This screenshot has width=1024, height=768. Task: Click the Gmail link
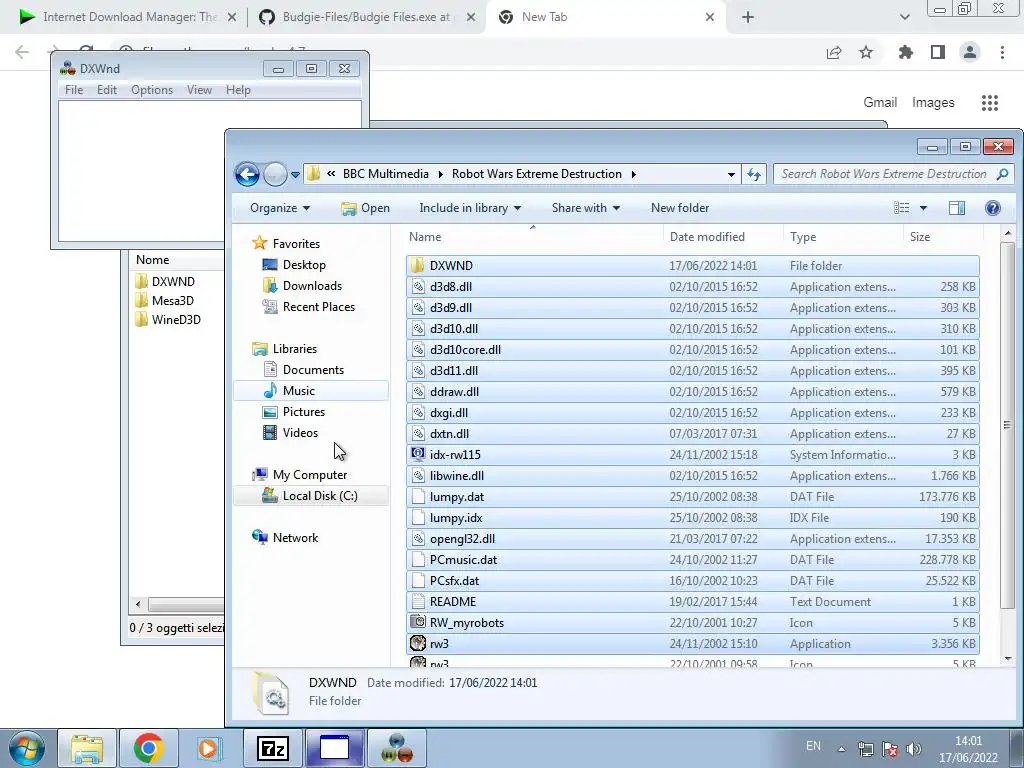pyautogui.click(x=880, y=103)
